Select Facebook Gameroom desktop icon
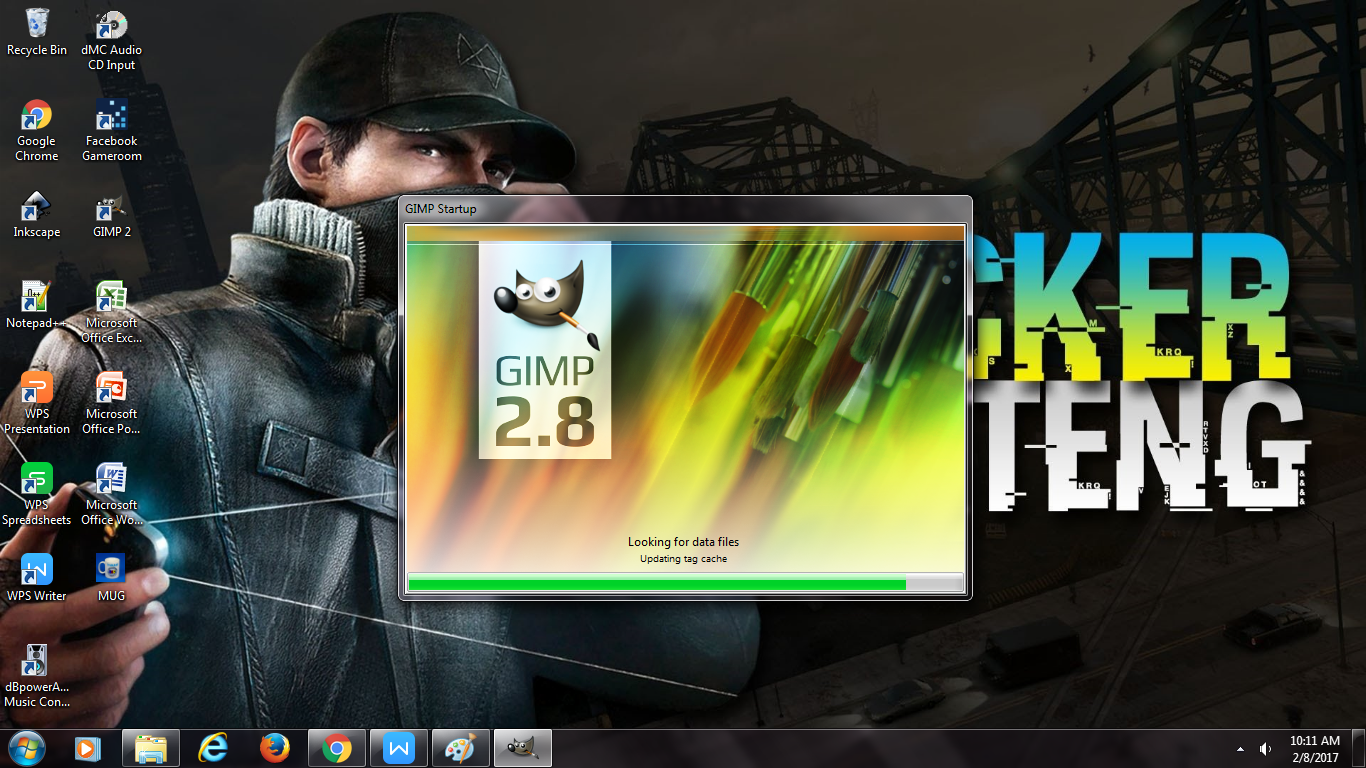Viewport: 1366px width, 768px height. [112, 131]
